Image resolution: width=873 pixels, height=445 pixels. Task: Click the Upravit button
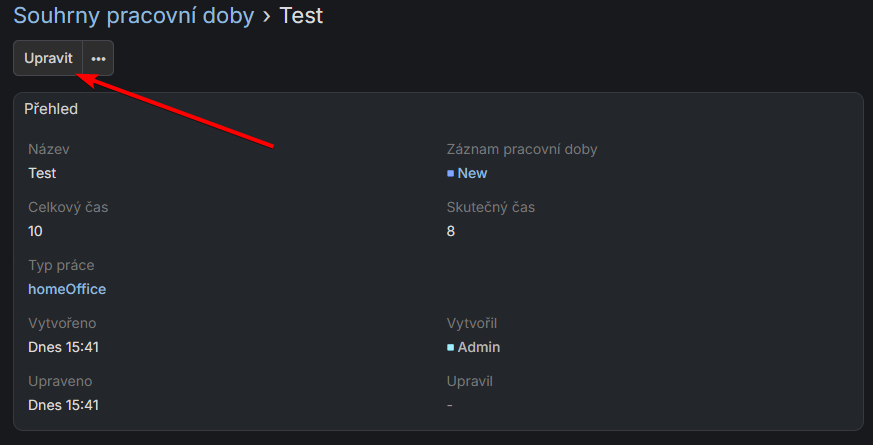pos(48,58)
